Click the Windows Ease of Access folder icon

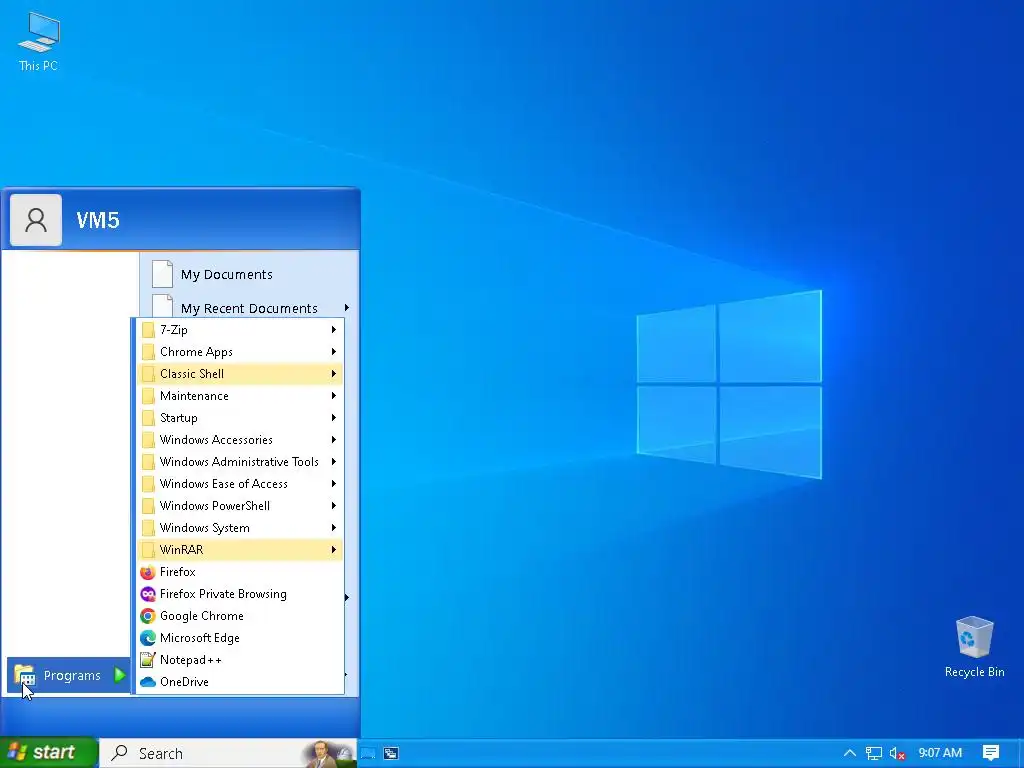coord(148,484)
